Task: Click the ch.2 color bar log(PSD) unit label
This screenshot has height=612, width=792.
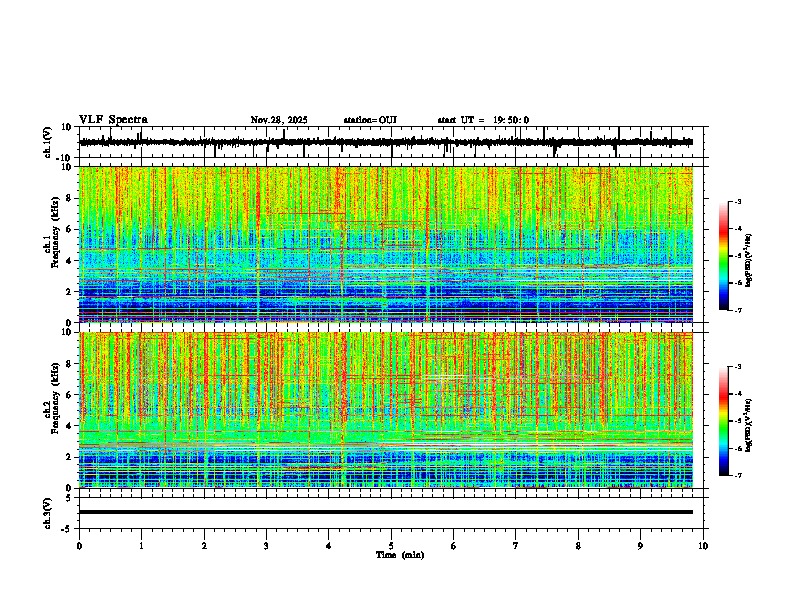Action: [749, 426]
